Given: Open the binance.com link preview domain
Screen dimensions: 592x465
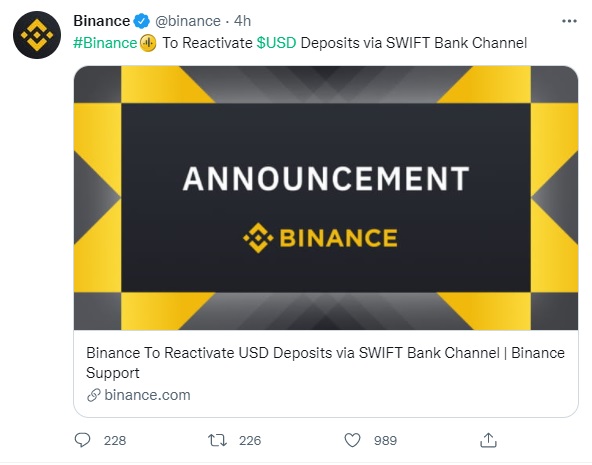Looking at the screenshot, I should coord(147,395).
